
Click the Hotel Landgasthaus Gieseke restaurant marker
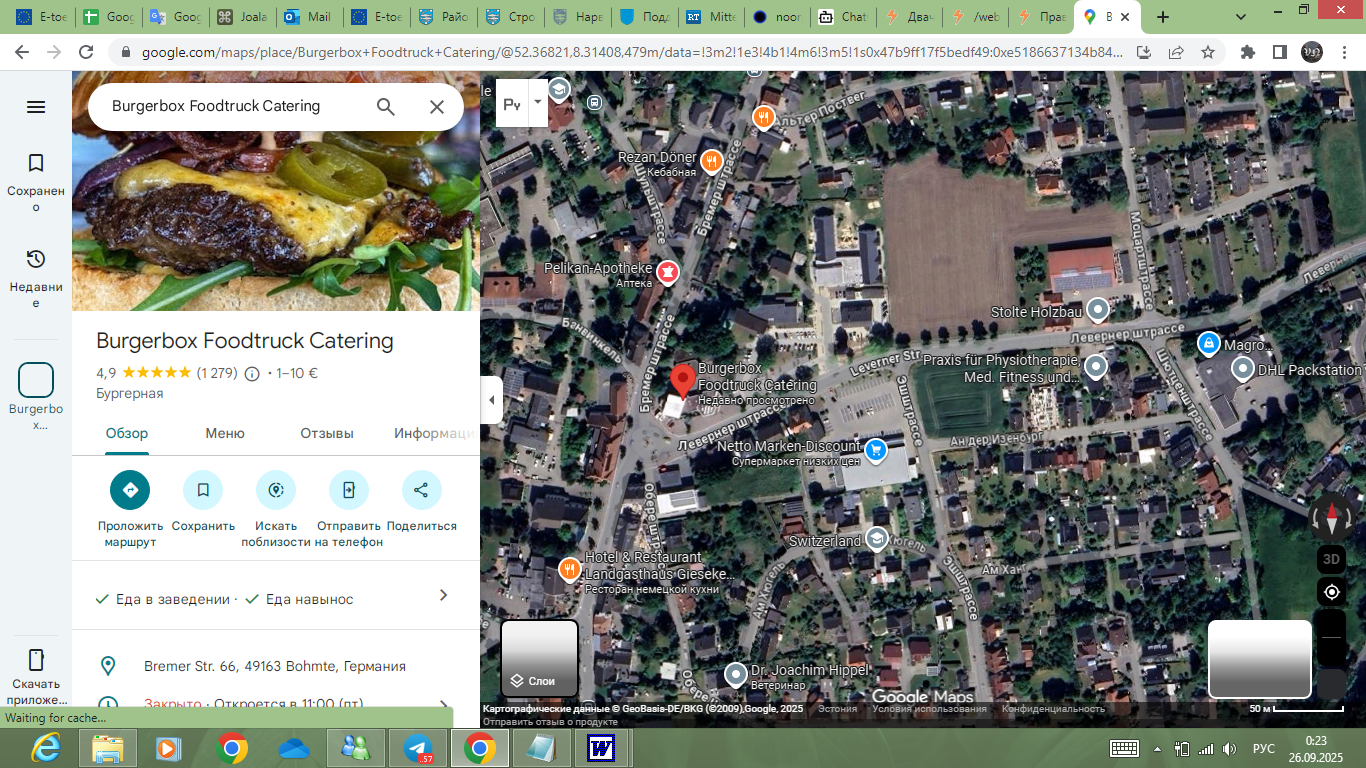pyautogui.click(x=570, y=568)
